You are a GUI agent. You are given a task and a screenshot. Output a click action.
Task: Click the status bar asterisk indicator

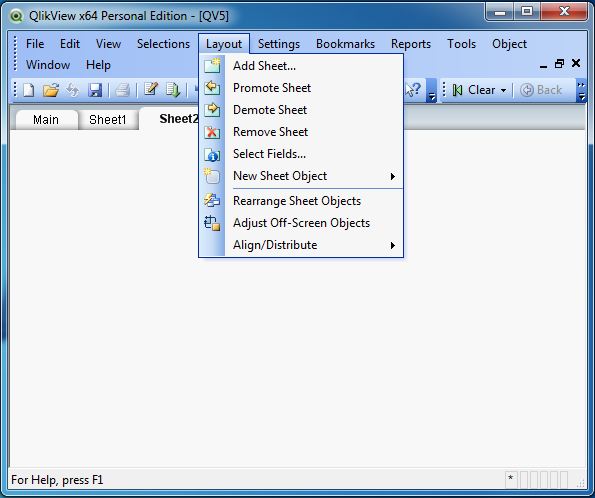pyautogui.click(x=511, y=479)
